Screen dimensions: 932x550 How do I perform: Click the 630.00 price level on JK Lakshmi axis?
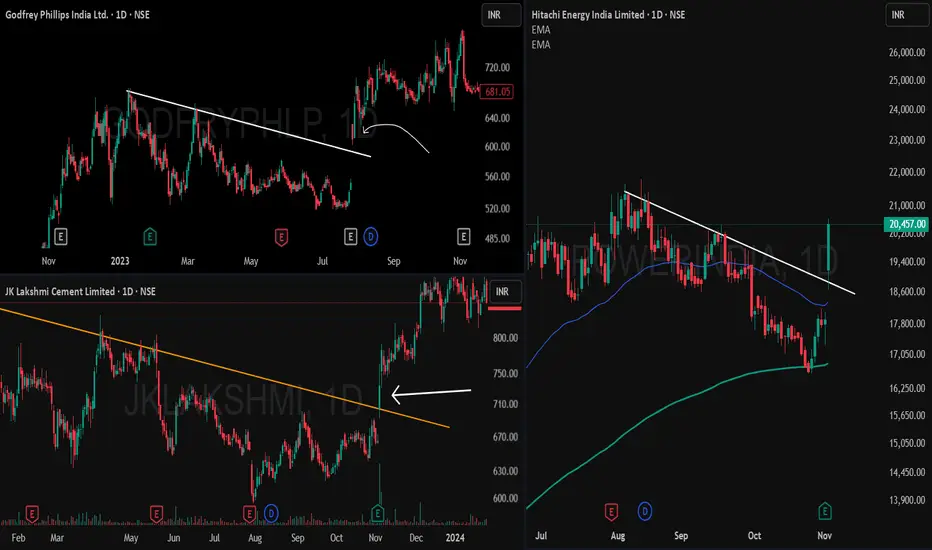click(505, 471)
